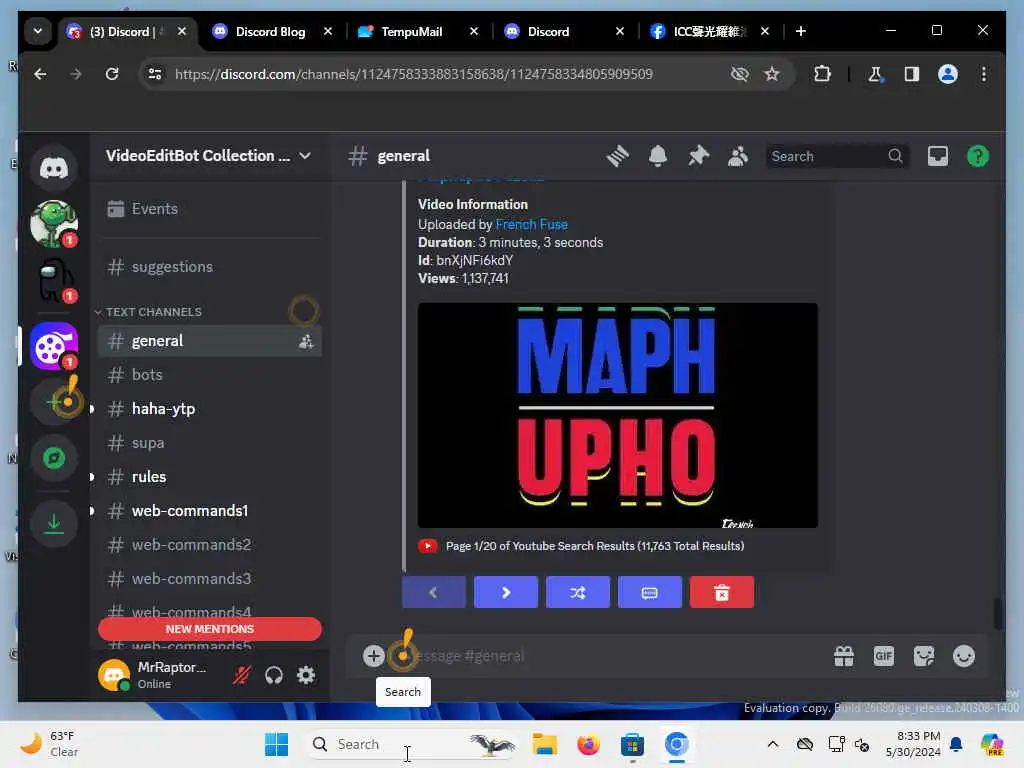
Task: Go back to previous page
Action: point(40,74)
